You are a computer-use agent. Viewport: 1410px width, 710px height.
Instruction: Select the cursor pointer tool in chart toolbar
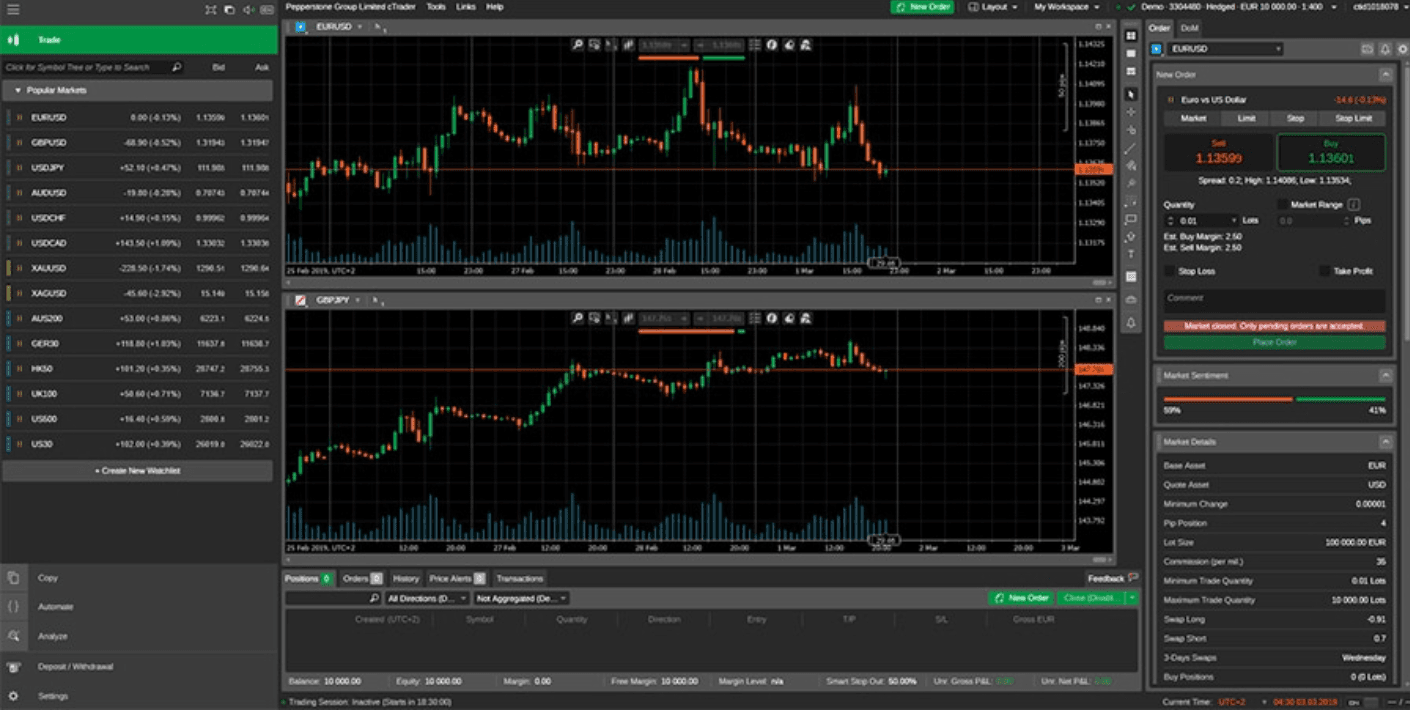coord(1131,93)
